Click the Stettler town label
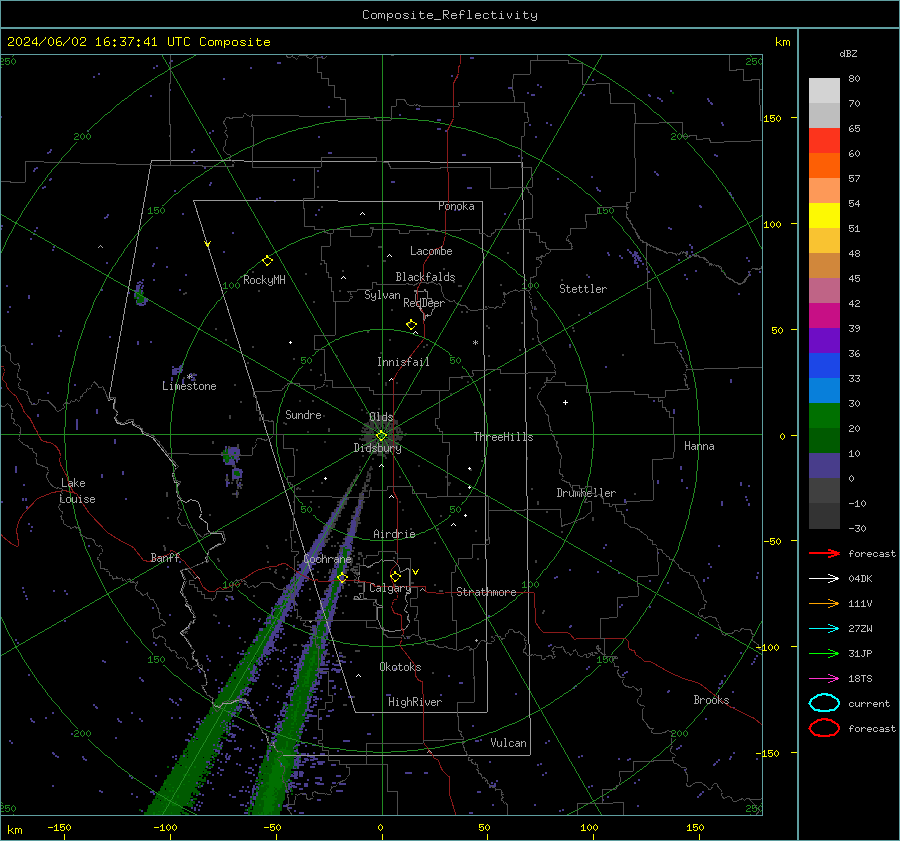 coord(583,289)
